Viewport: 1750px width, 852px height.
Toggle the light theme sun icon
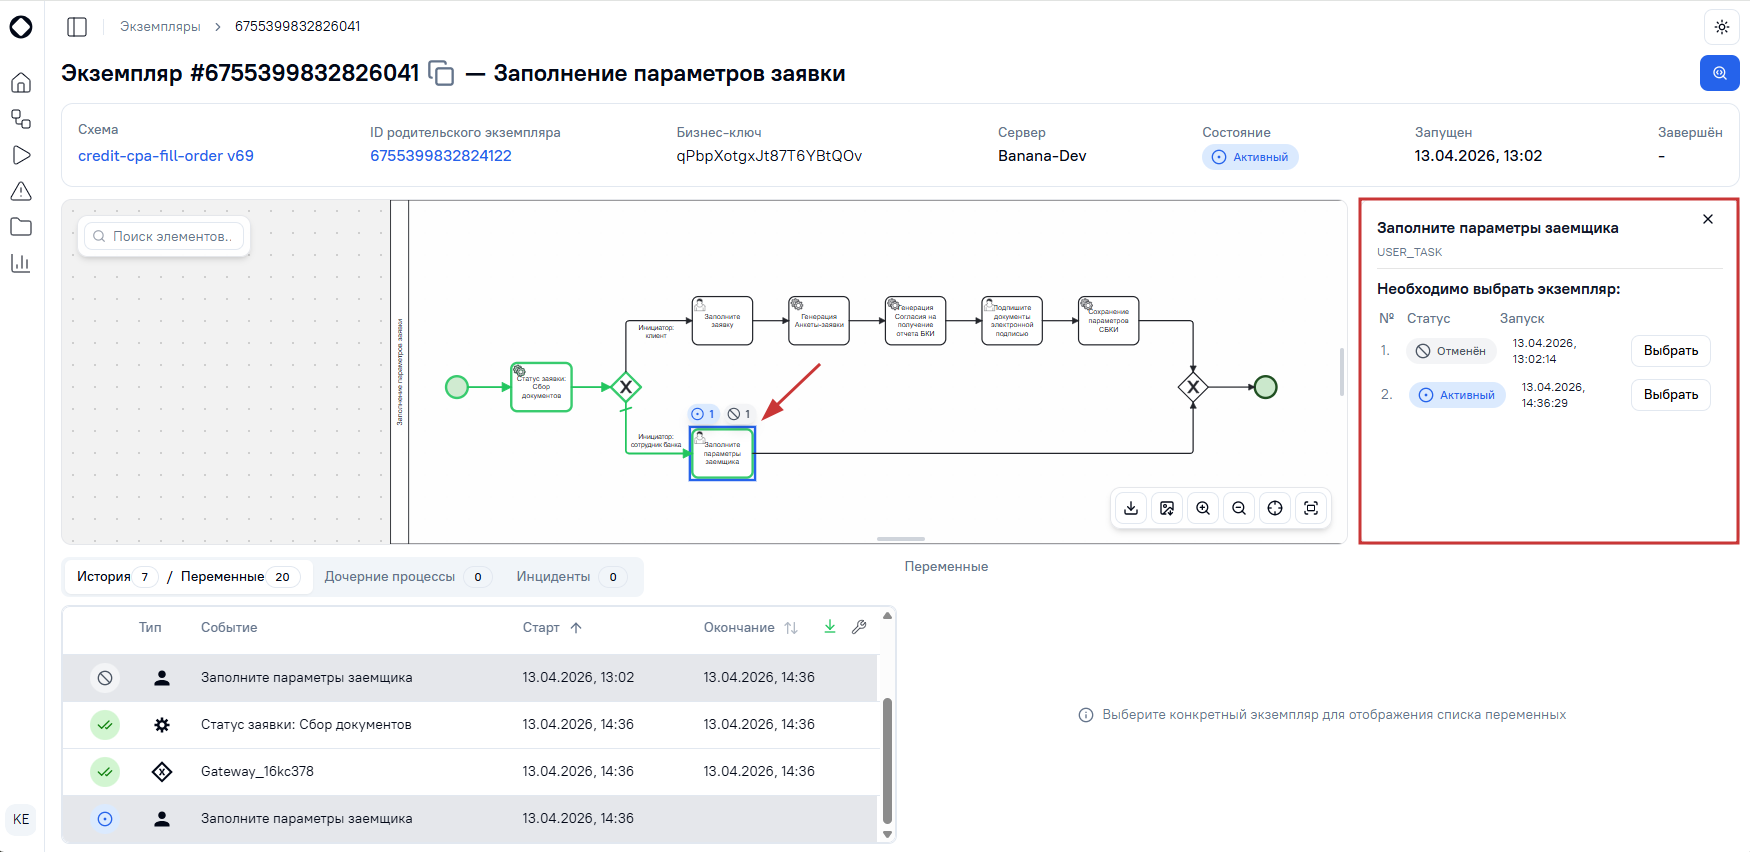pyautogui.click(x=1722, y=27)
